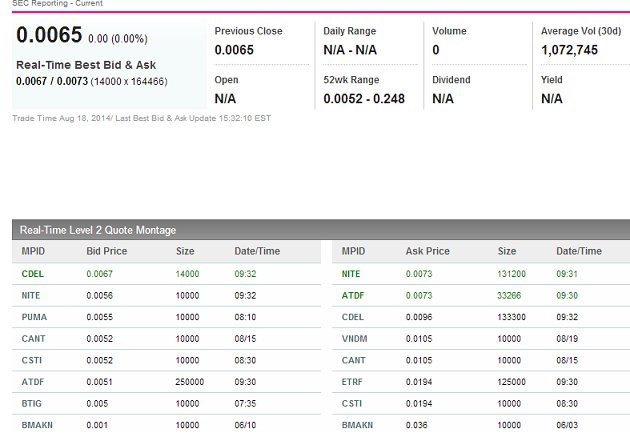Click the SEC Reporting - Current text
This screenshot has height=441, width=630.
tap(57, 4)
